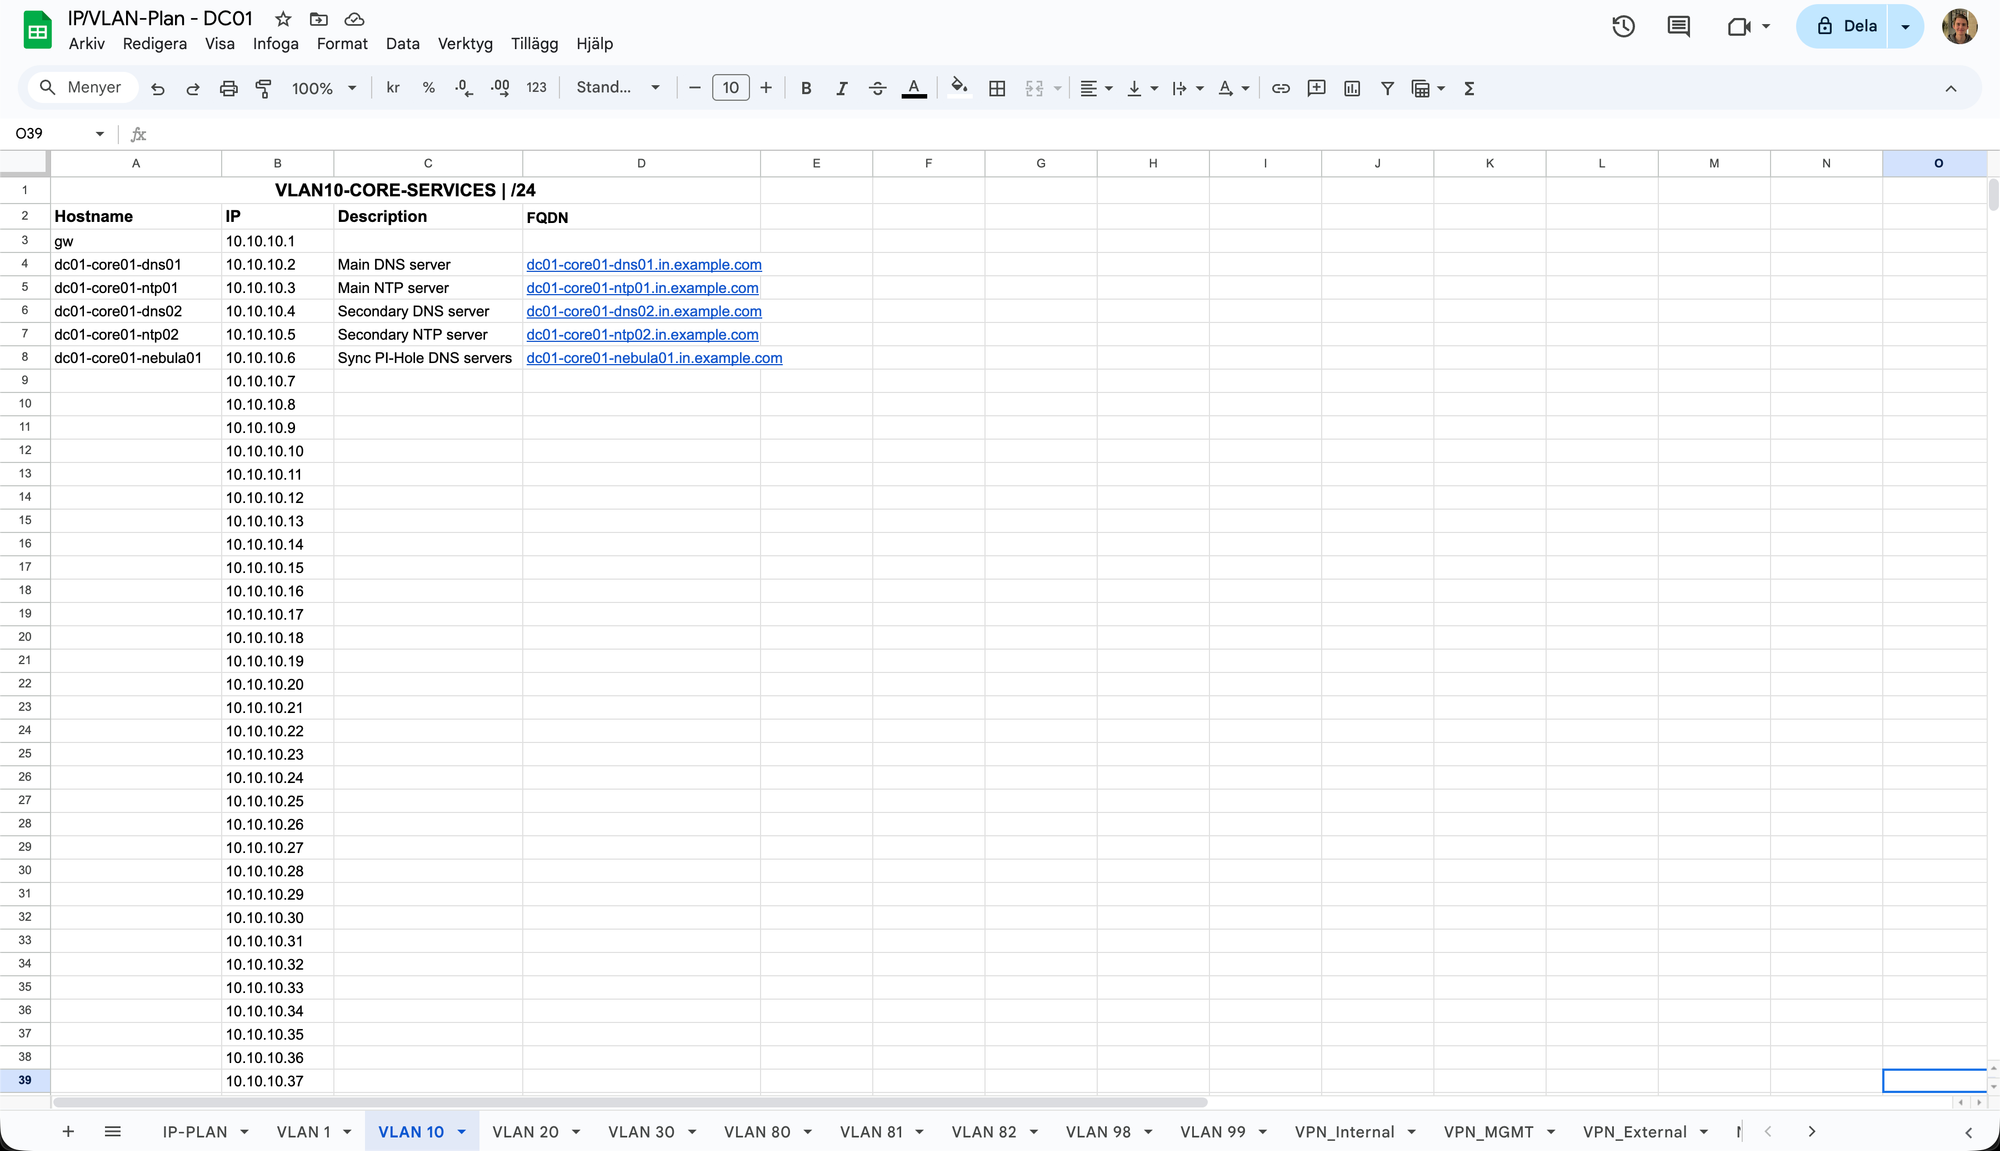Viewport: 2000px width, 1151px height.
Task: Click the dc01-core01-nebula01.in.example.com link
Action: point(654,358)
